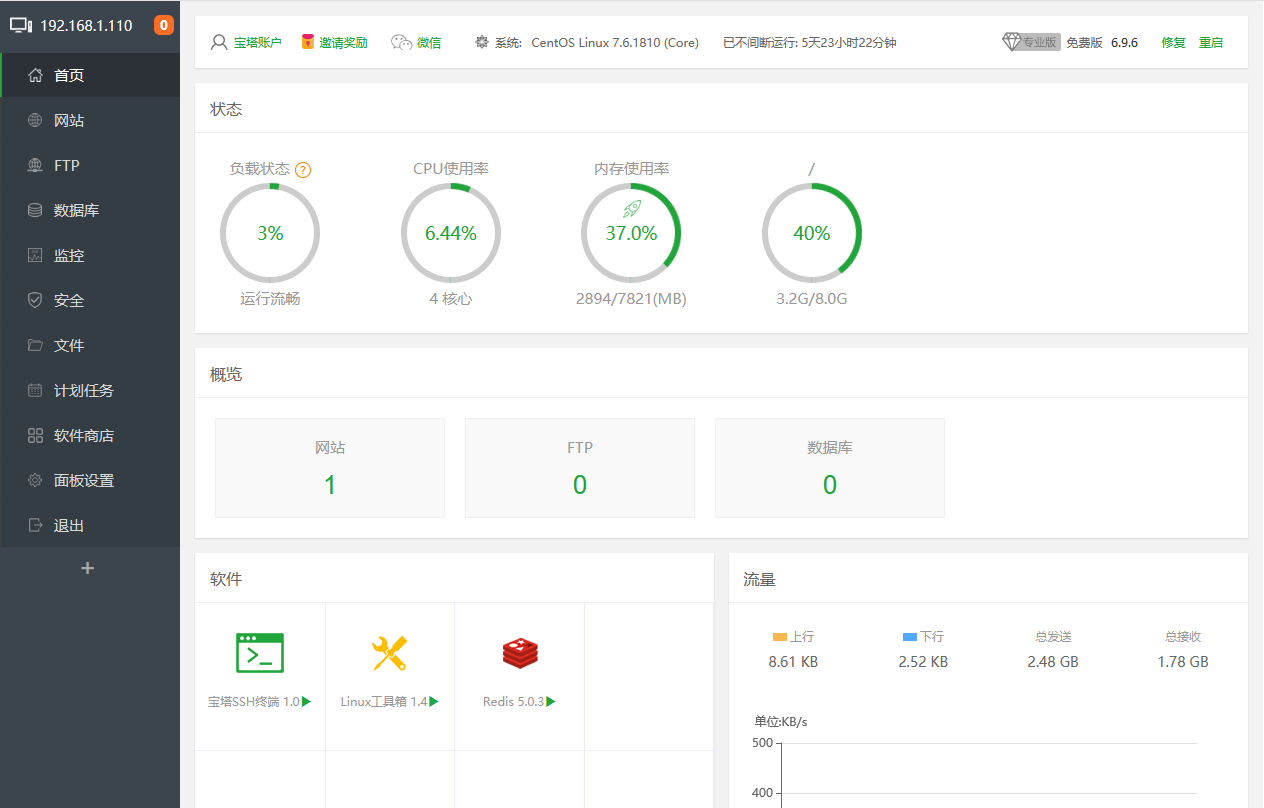The height and width of the screenshot is (808, 1264).
Task: Click the Linux工具箱 wrench icon
Action: click(389, 653)
